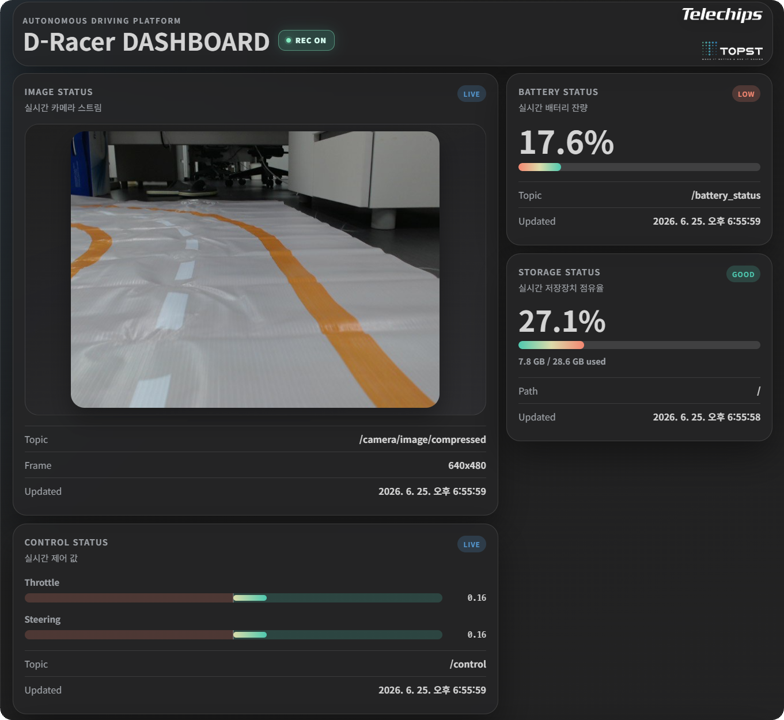Click the 실시간 배터리 잔량 subtitle
The image size is (784, 720).
[x=553, y=108]
